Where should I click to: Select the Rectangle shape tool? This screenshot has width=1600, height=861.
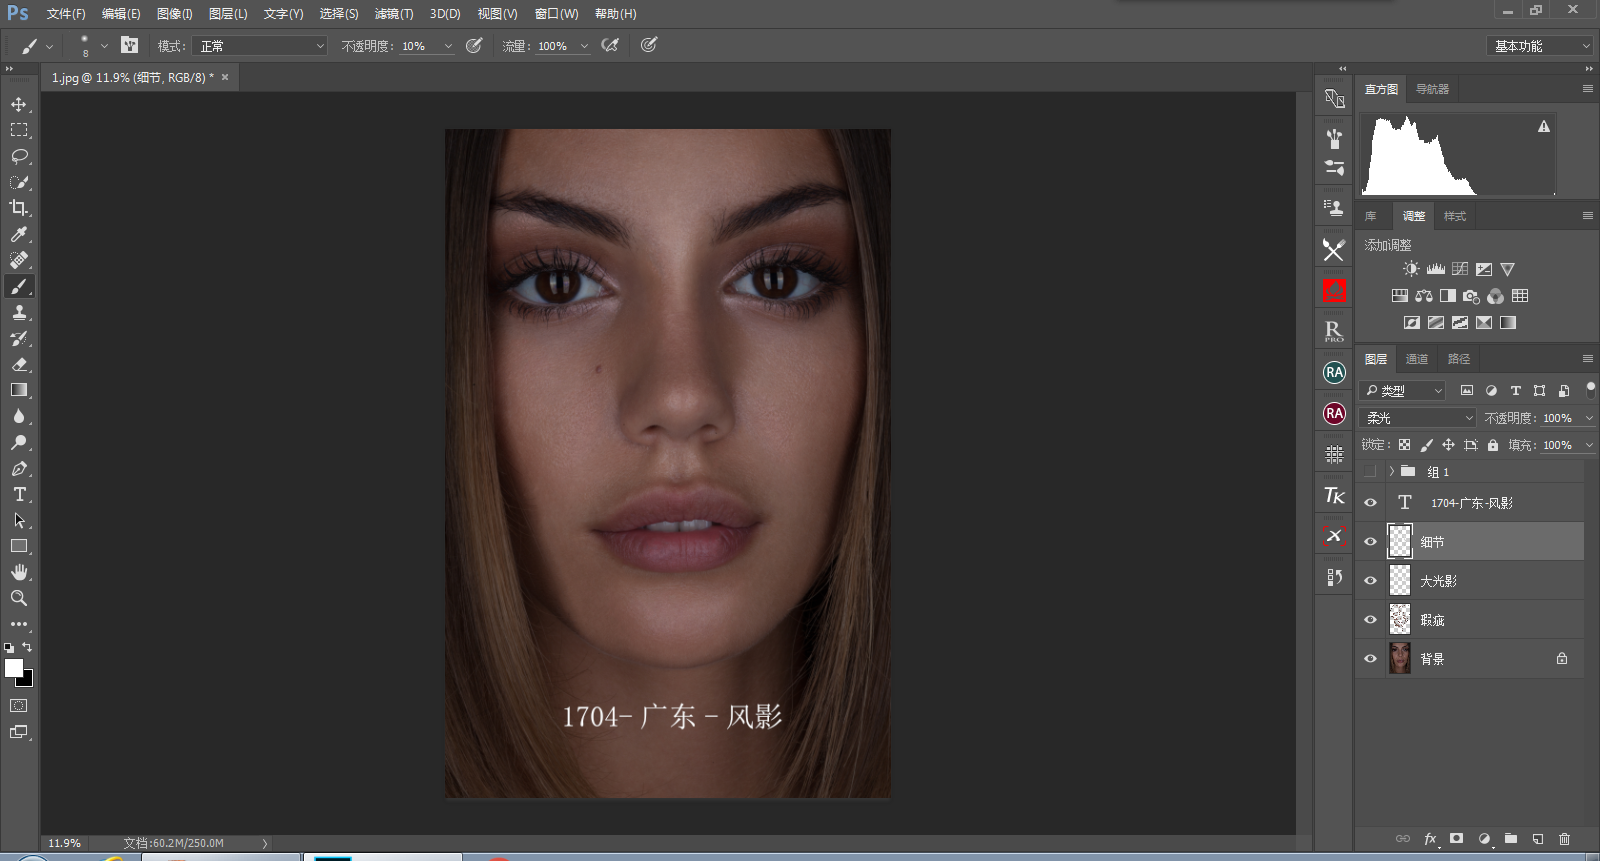tap(19, 546)
